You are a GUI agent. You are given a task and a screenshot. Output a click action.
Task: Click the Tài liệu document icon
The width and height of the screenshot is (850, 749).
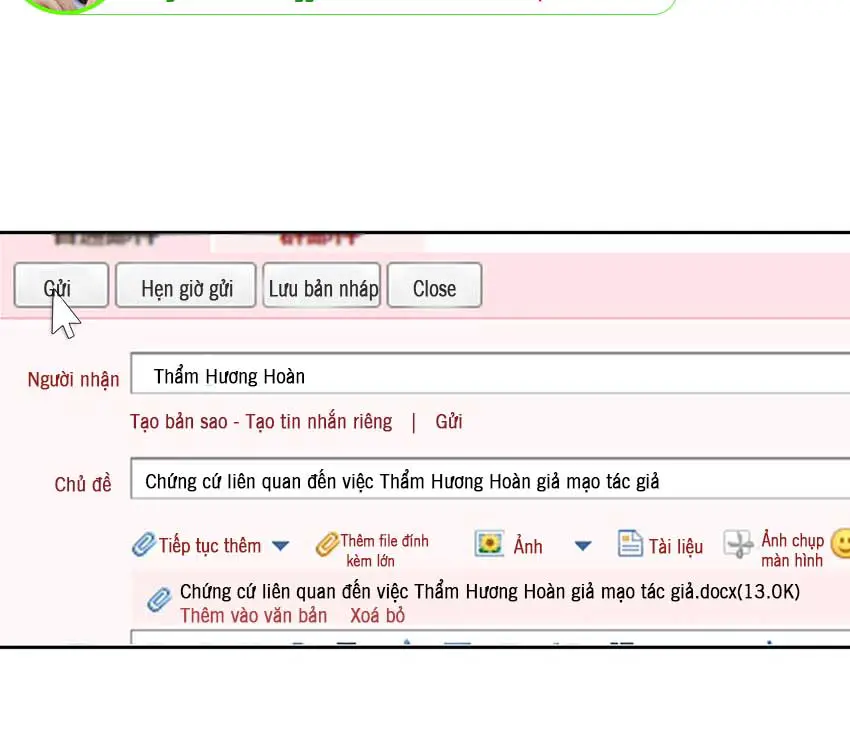[x=630, y=544]
